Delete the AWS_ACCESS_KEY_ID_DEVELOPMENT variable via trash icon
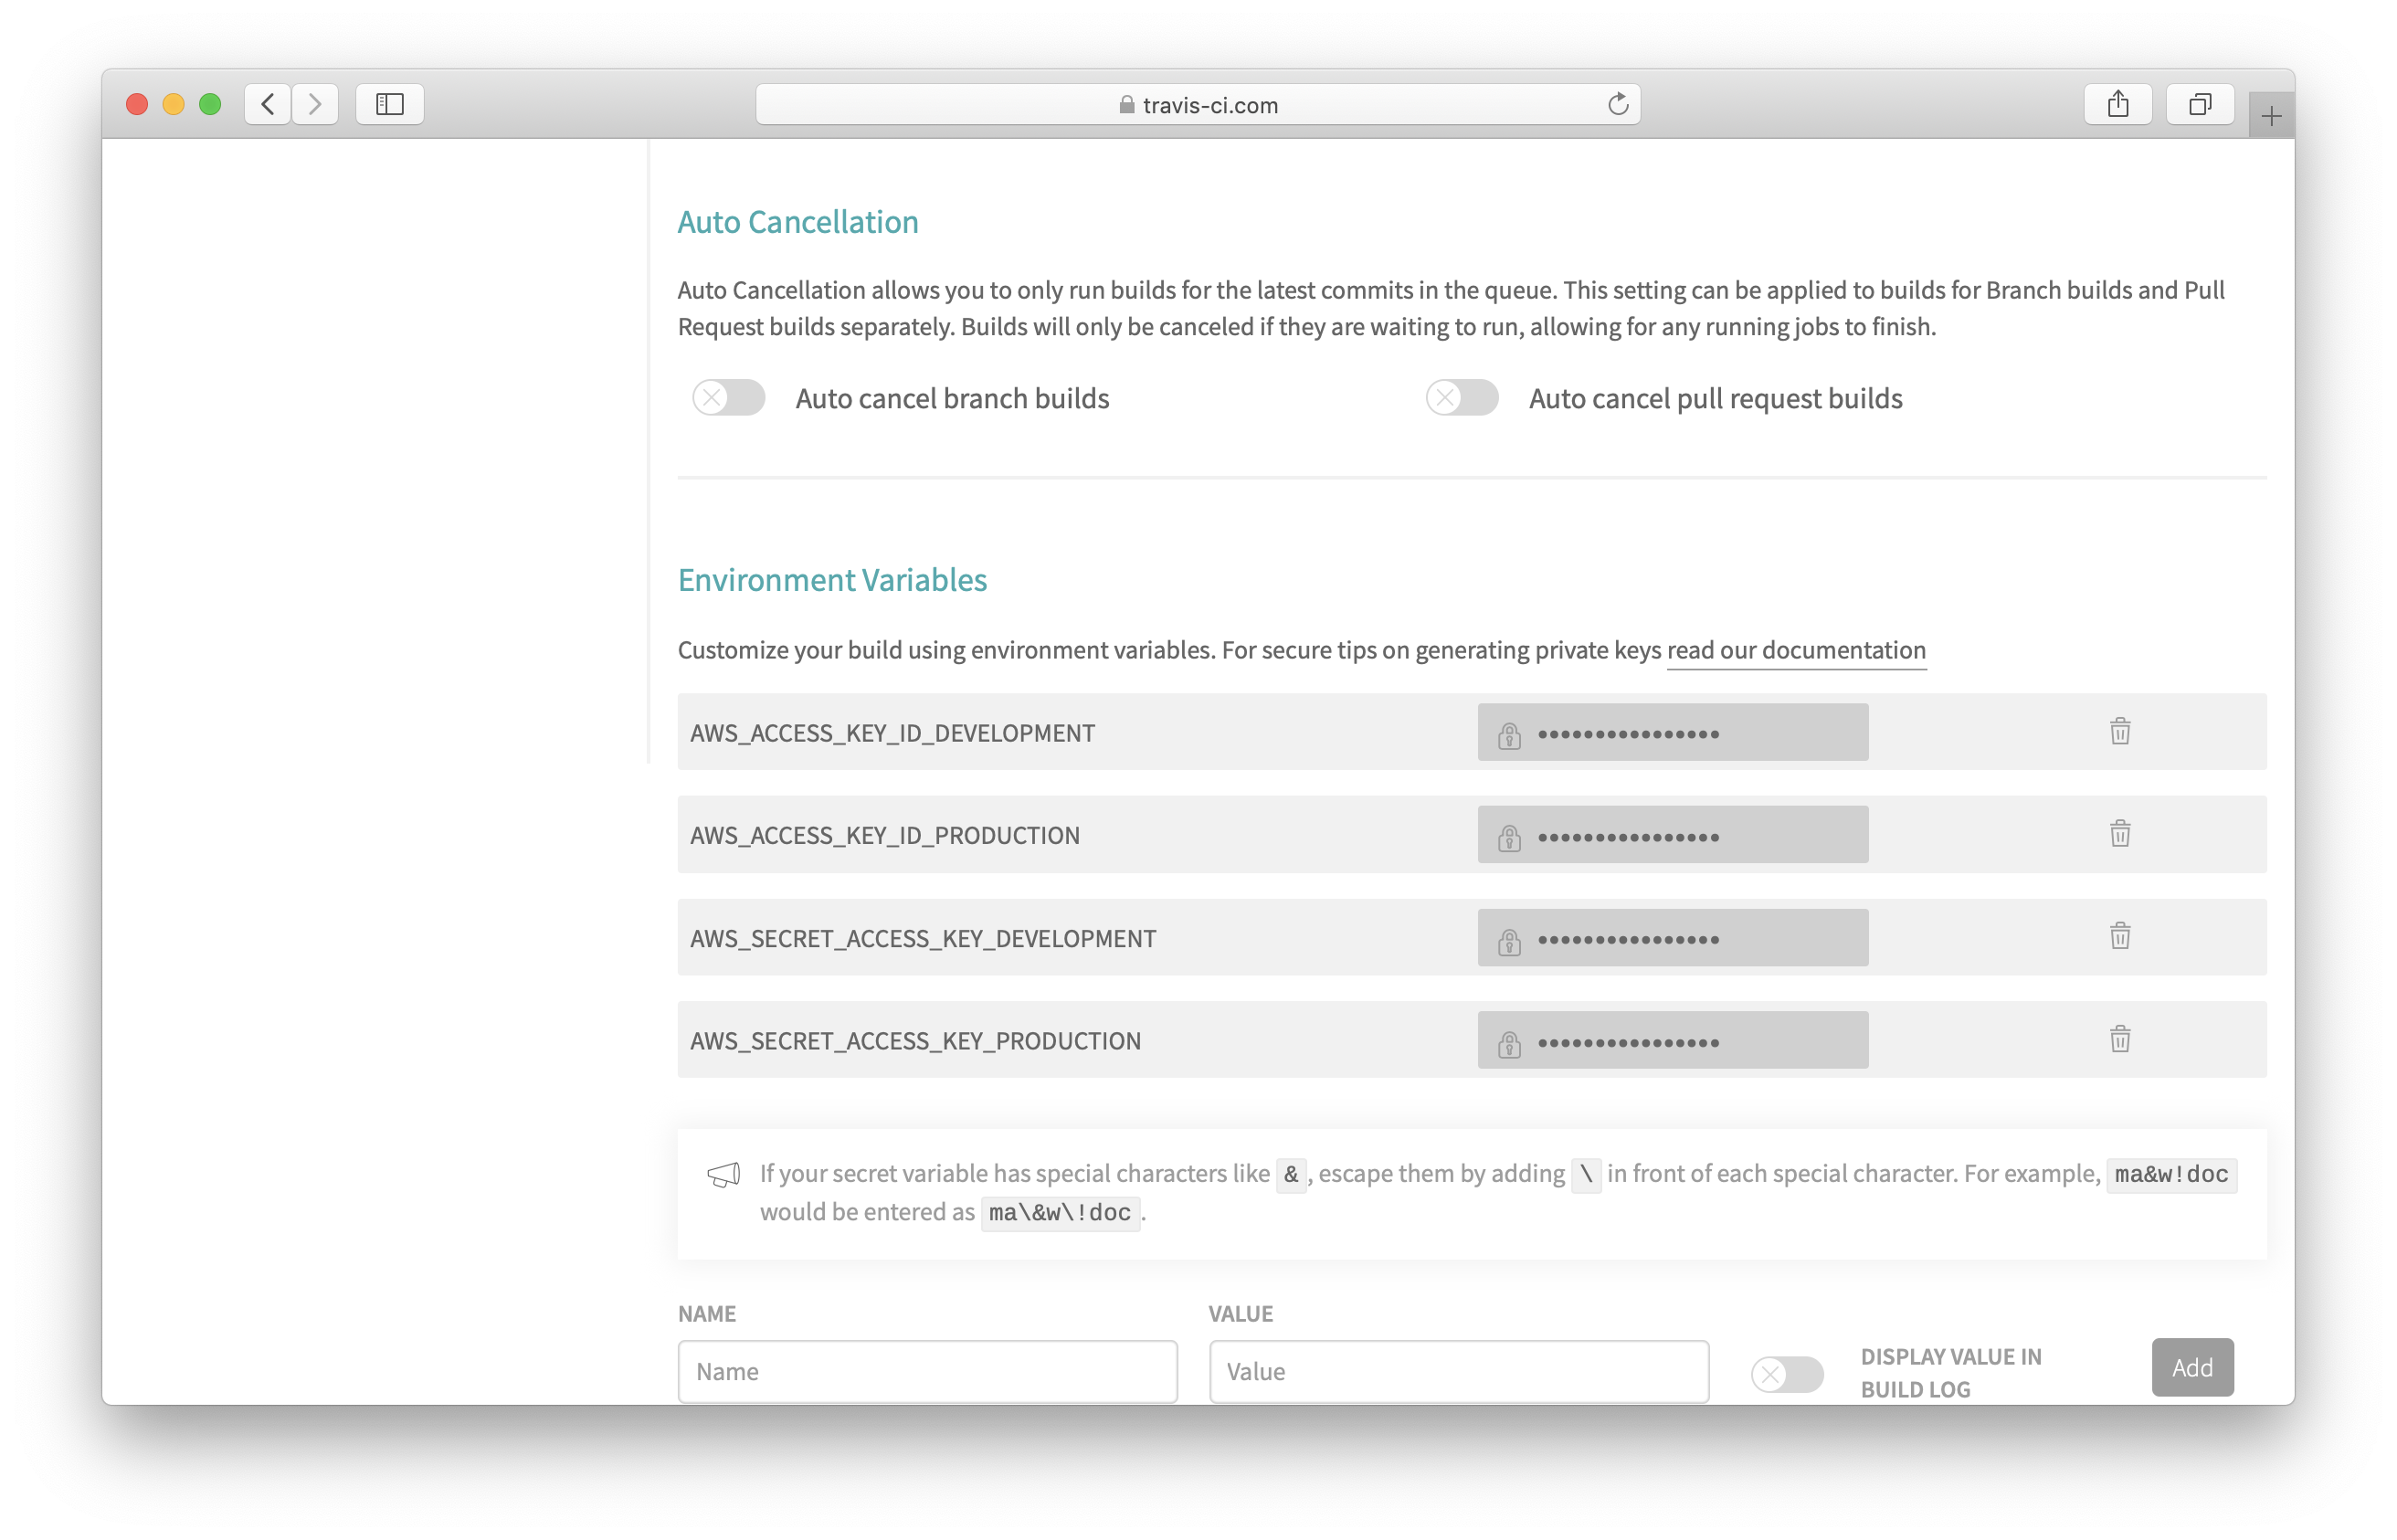Viewport: 2397px width, 1540px height. click(2119, 731)
